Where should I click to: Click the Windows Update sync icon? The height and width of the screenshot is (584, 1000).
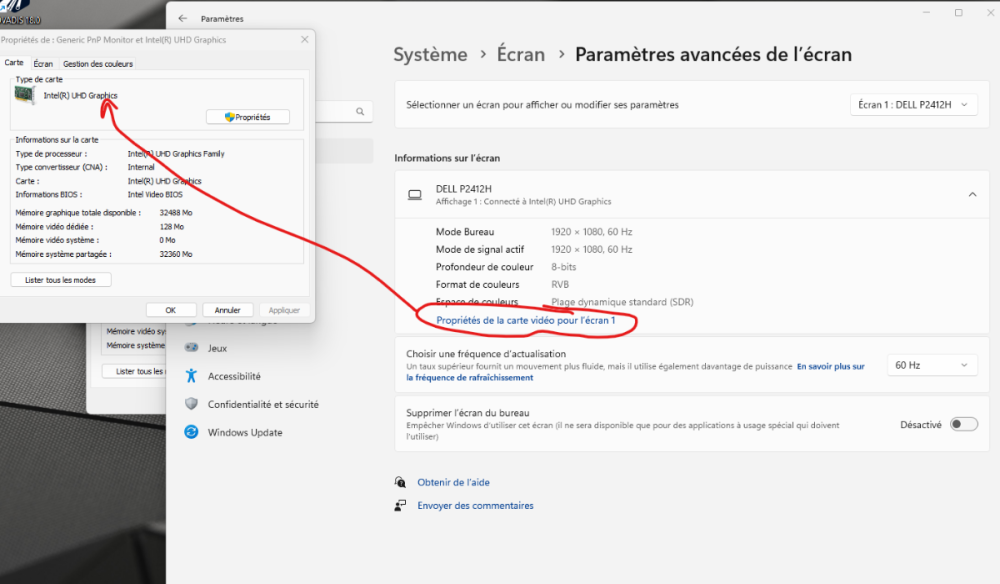click(x=191, y=432)
